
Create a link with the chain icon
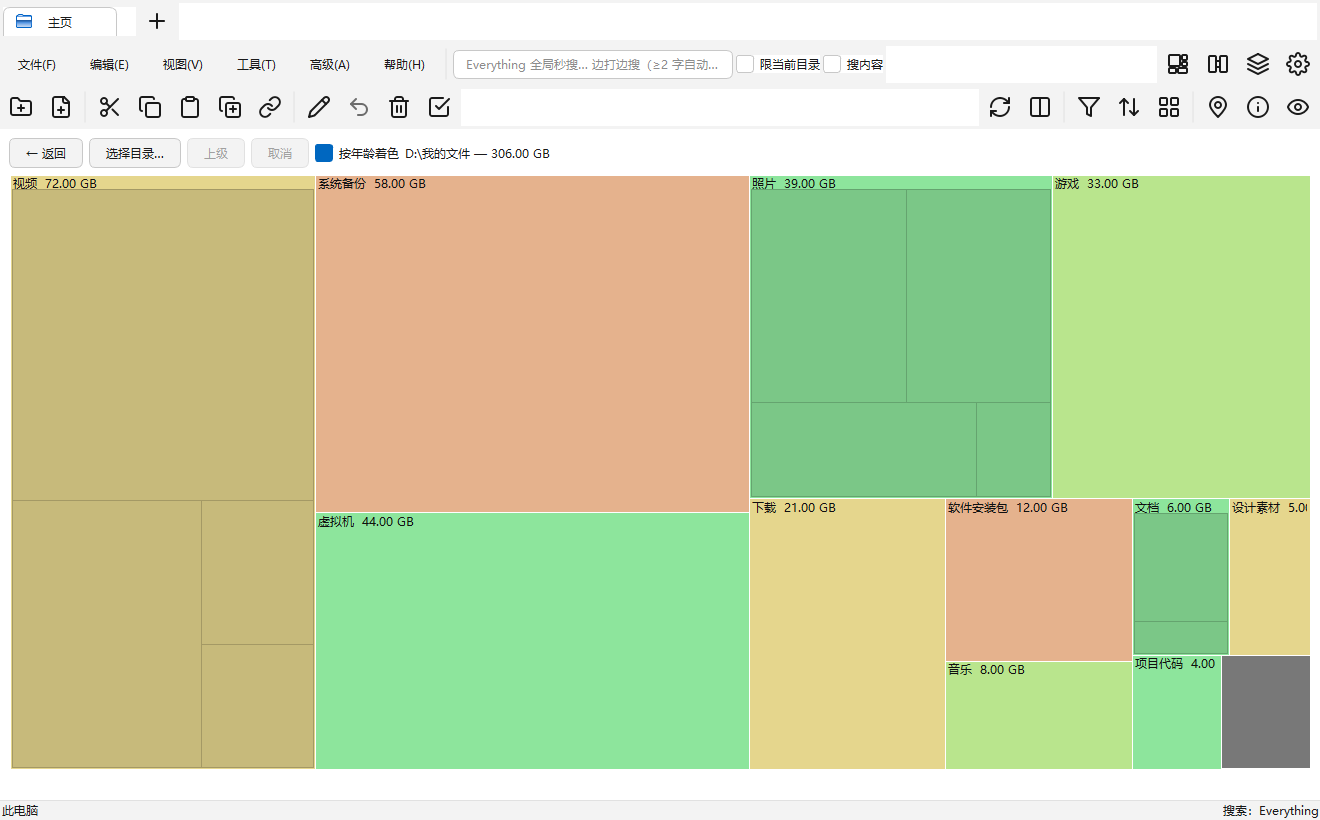(x=270, y=107)
